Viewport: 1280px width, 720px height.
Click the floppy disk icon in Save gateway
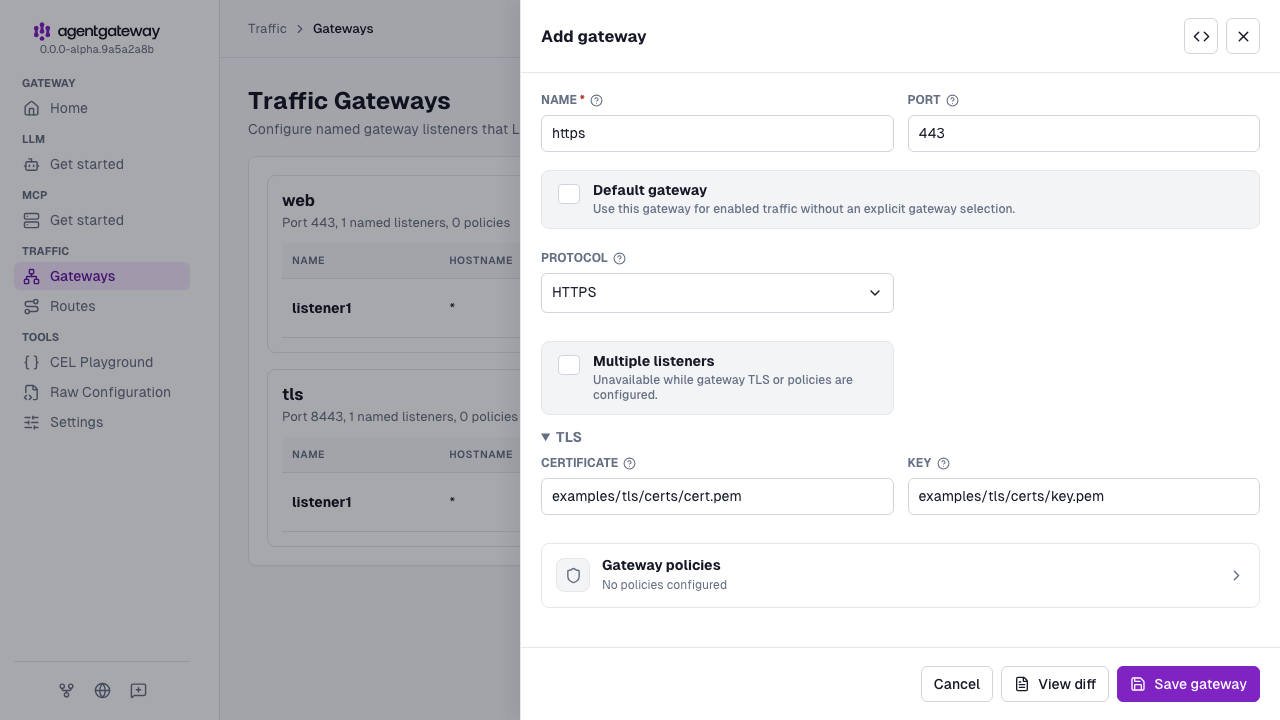[x=1138, y=684]
